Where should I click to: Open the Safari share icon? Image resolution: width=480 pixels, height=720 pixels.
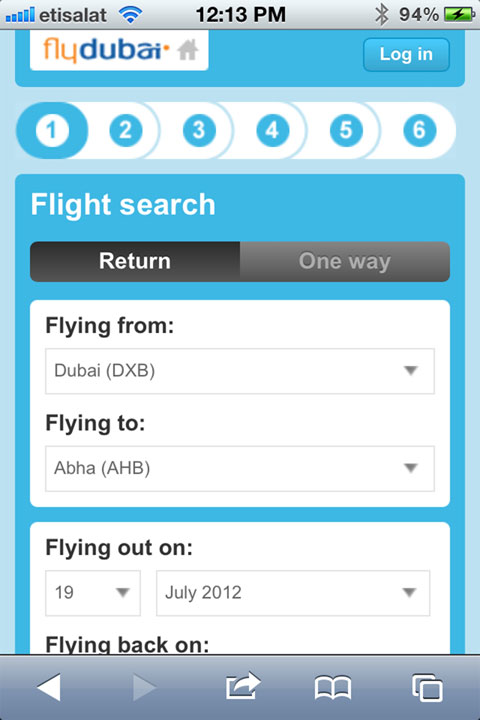click(x=243, y=686)
